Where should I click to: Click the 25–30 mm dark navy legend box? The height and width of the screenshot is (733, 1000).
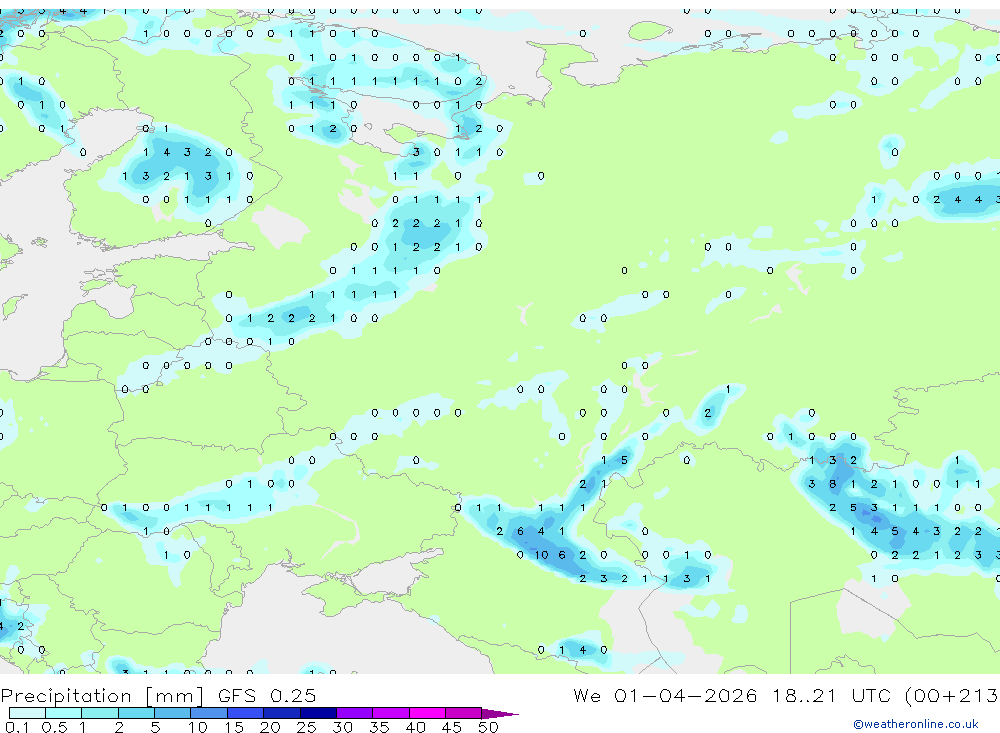(x=318, y=713)
